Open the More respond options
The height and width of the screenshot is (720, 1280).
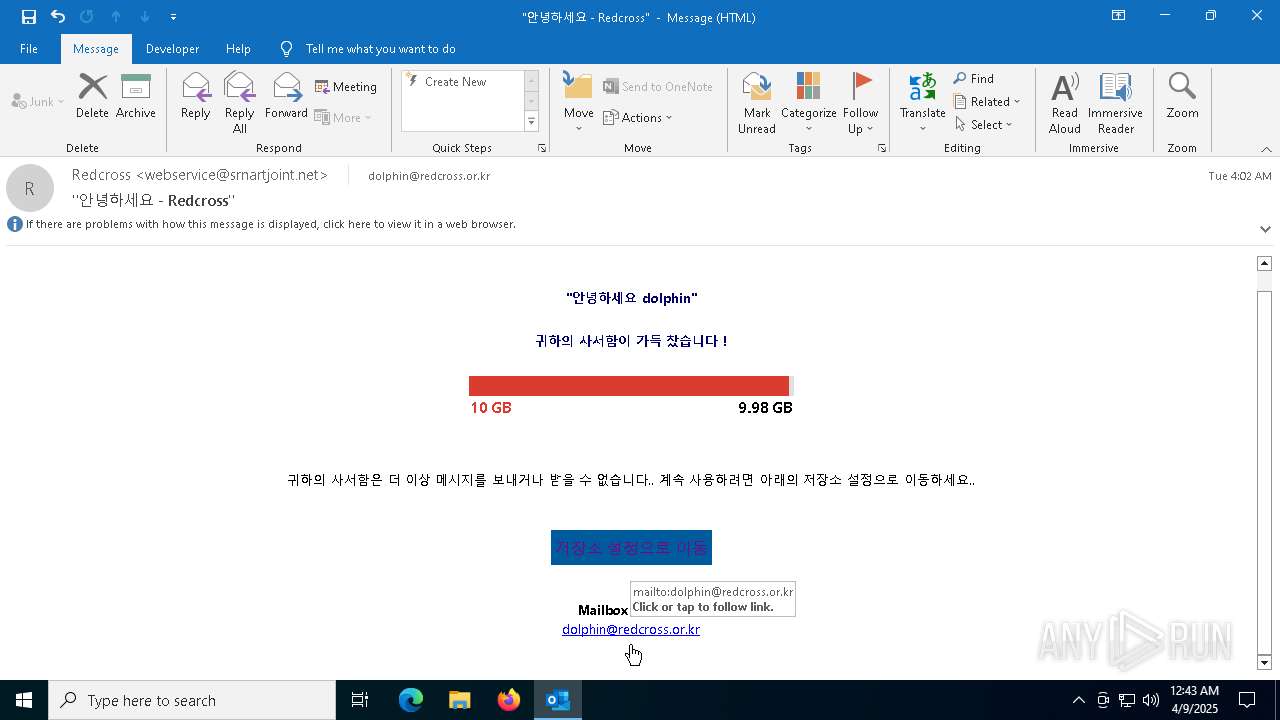pos(343,117)
